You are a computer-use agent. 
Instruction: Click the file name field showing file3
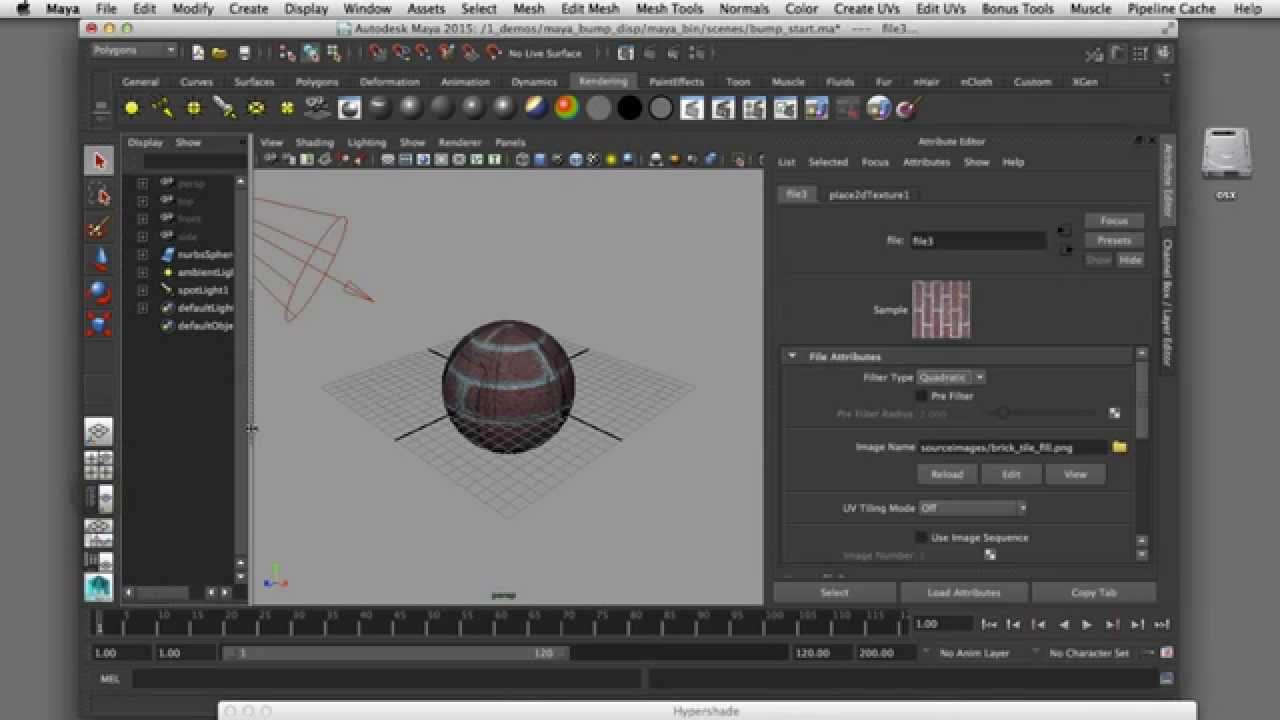point(977,241)
